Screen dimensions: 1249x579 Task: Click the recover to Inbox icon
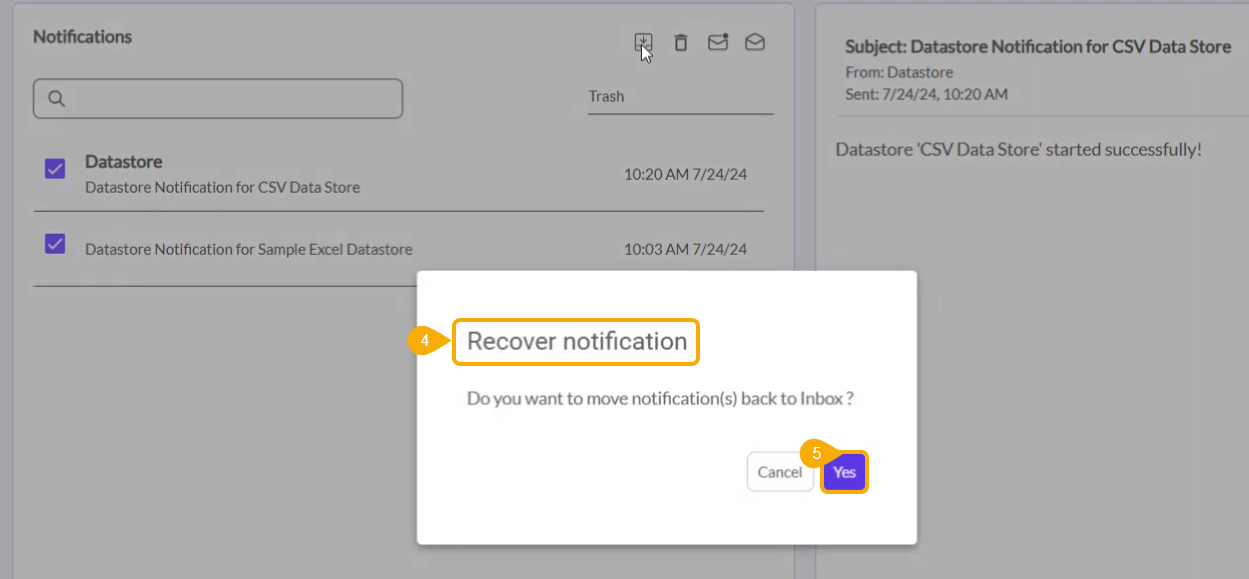[643, 42]
